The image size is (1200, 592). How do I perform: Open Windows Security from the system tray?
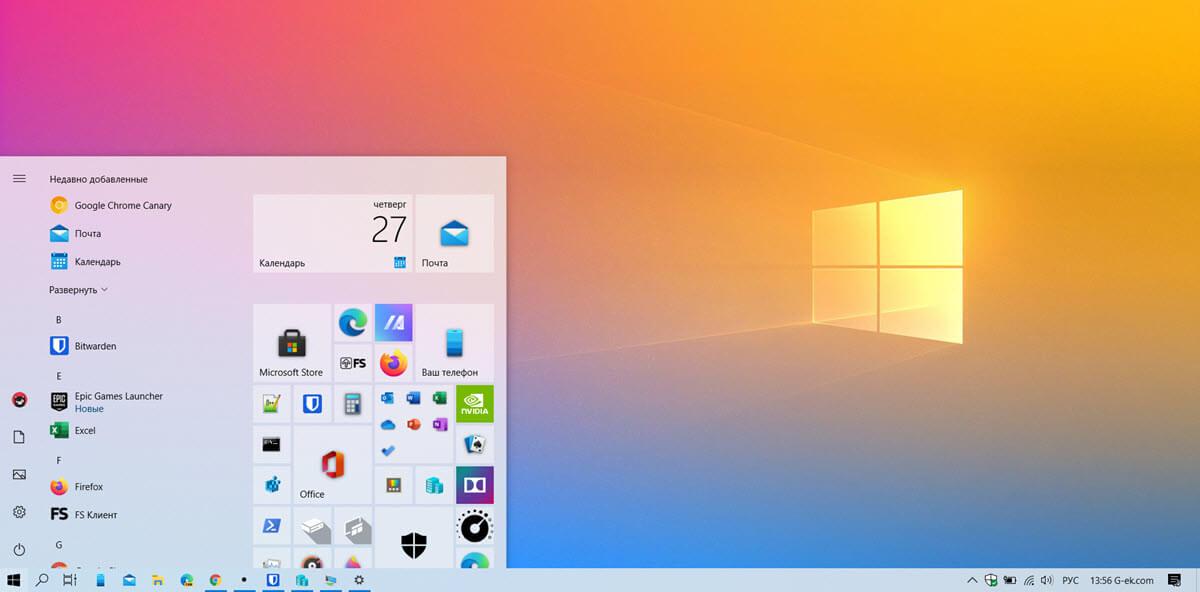[990, 580]
